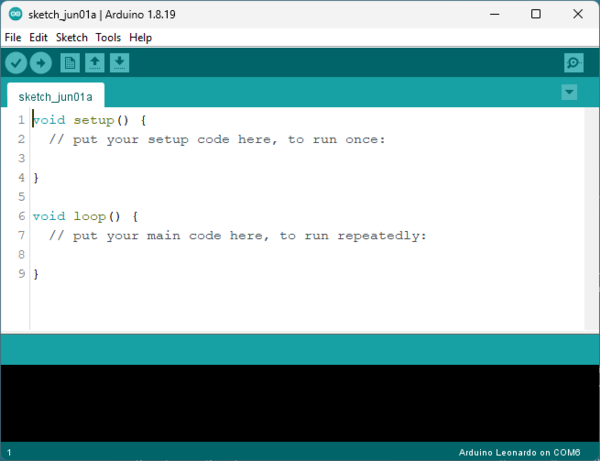Click the Verify checkmark button
Image resolution: width=600 pixels, height=461 pixels.
click(x=16, y=63)
